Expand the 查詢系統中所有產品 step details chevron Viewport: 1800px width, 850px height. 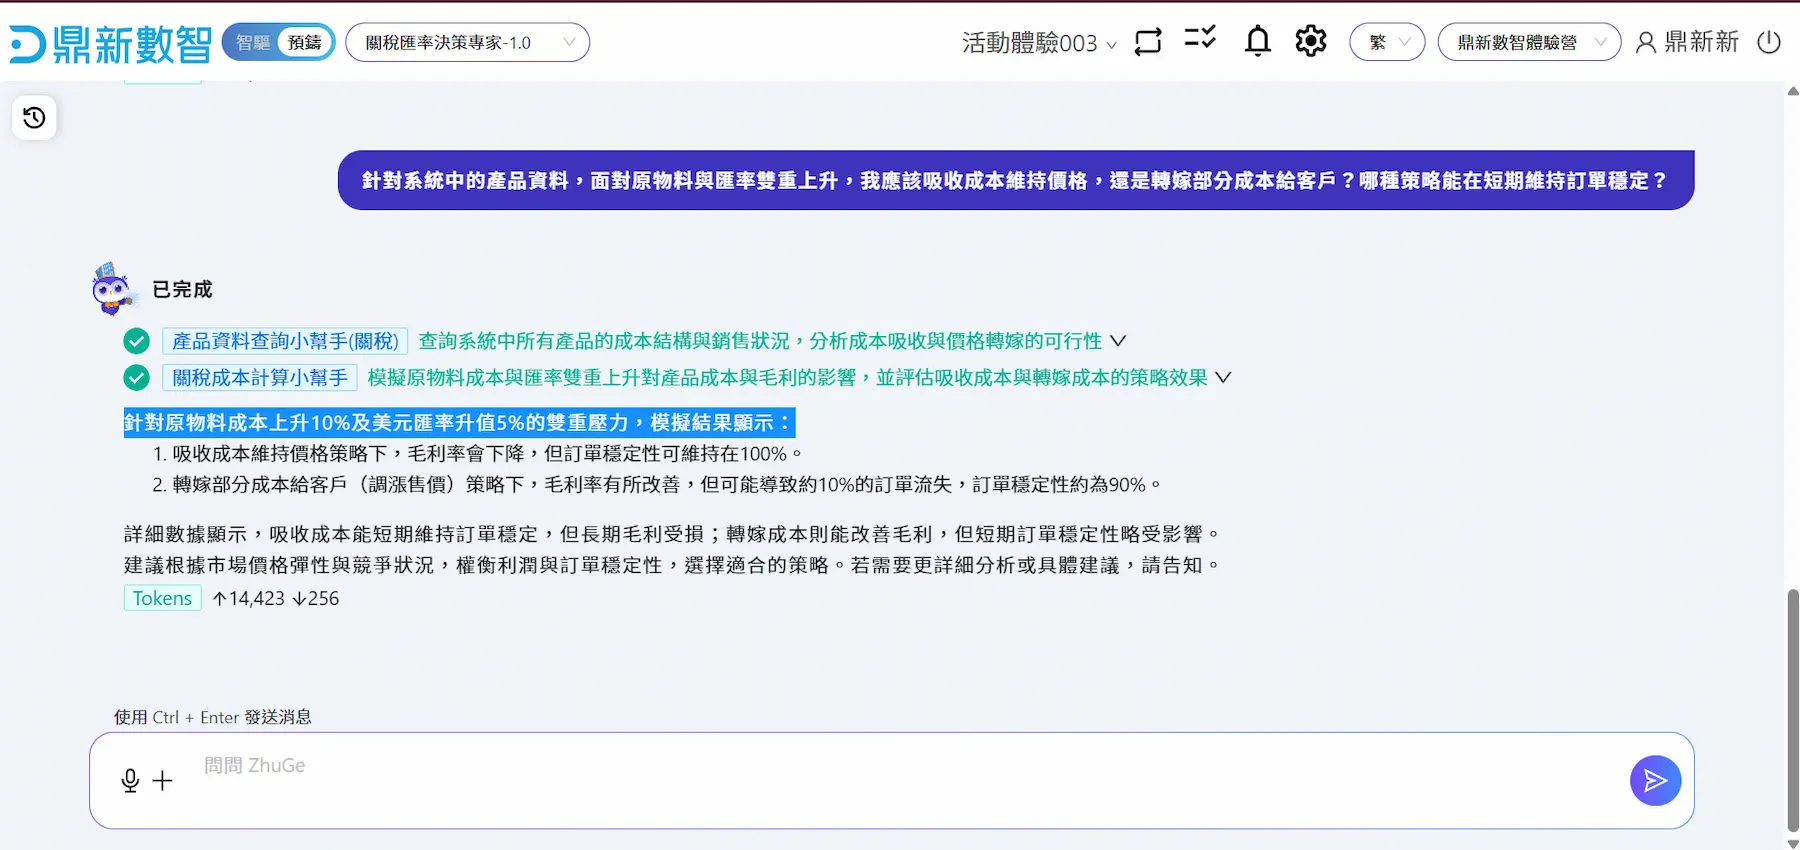(x=1118, y=341)
